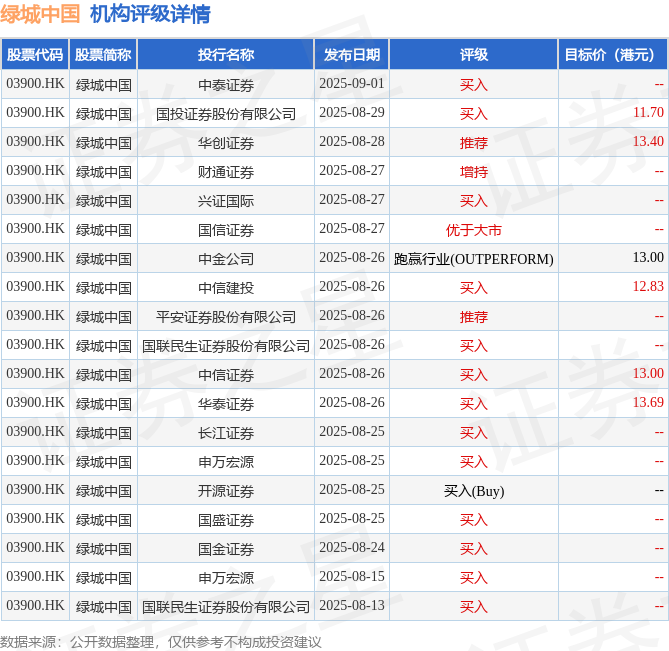Click the 发布日期 column header
This screenshot has width=669, height=651.
pyautogui.click(x=352, y=55)
